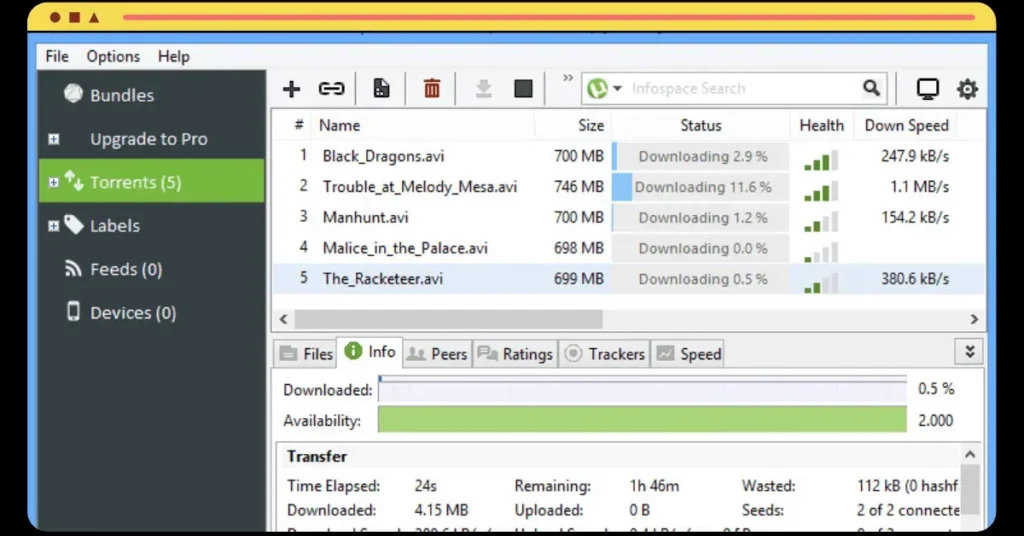
Task: Sort by the Down Speed column header
Action: [x=906, y=125]
